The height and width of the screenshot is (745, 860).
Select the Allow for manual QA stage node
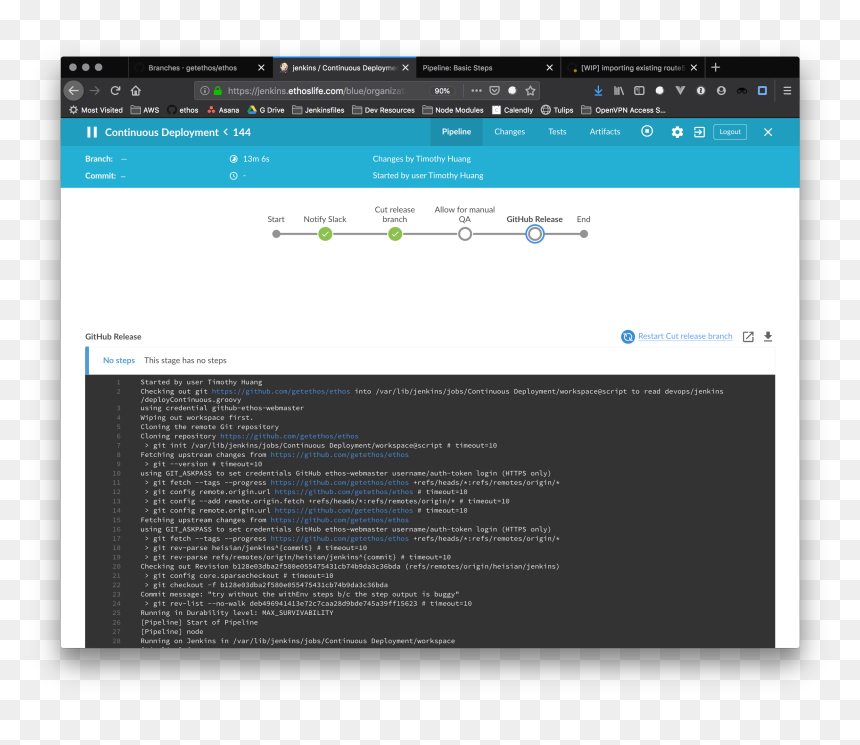(x=465, y=234)
